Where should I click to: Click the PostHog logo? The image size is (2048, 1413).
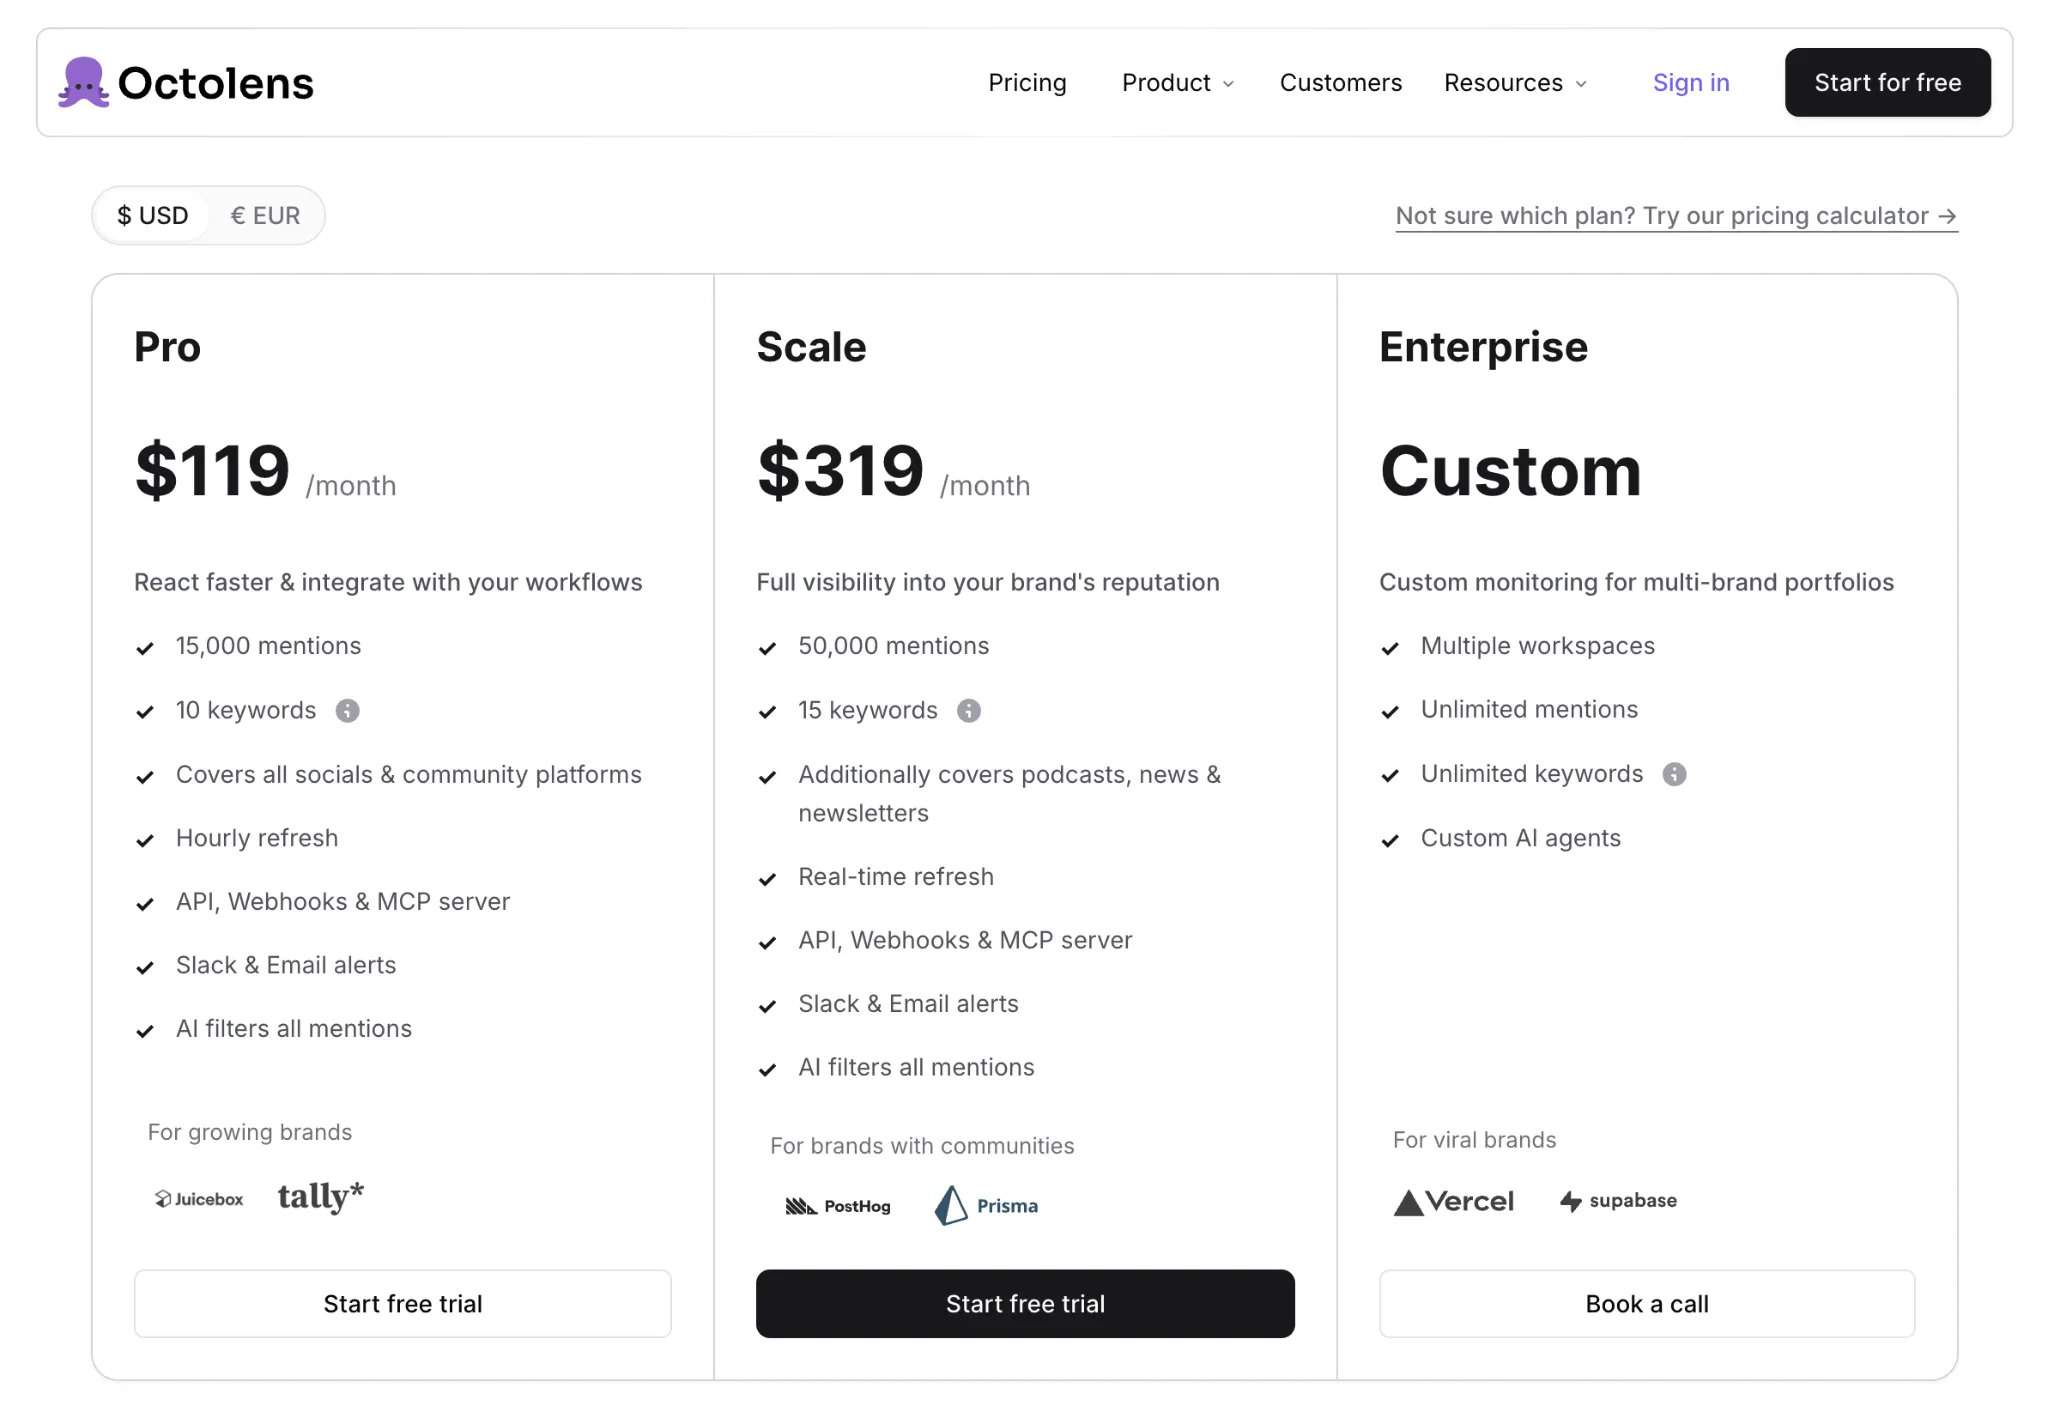838,1206
